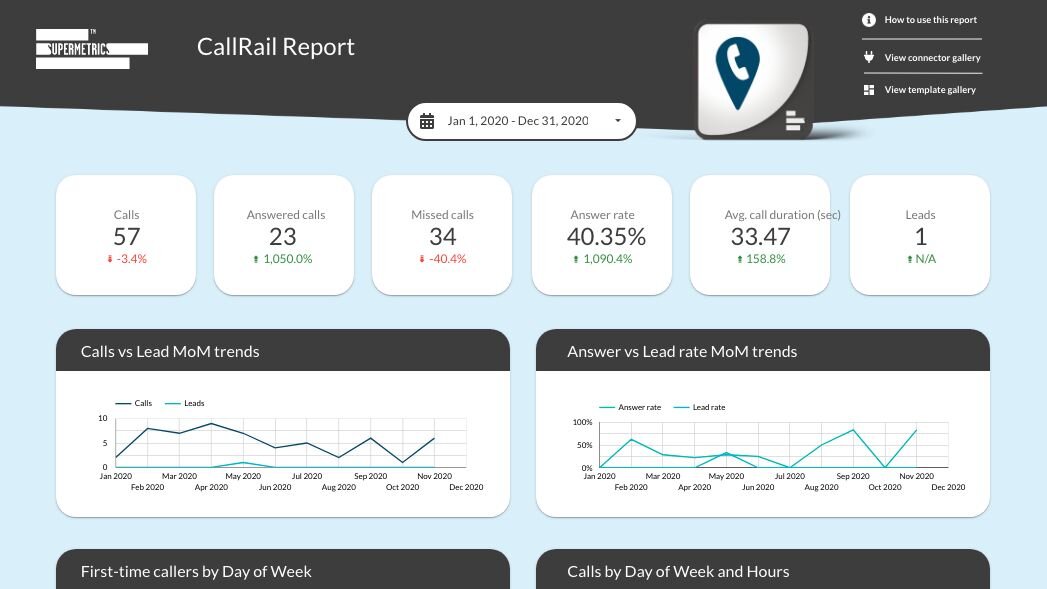Click the info icon beside How to use
Viewport: 1047px width, 589px height.
point(869,20)
